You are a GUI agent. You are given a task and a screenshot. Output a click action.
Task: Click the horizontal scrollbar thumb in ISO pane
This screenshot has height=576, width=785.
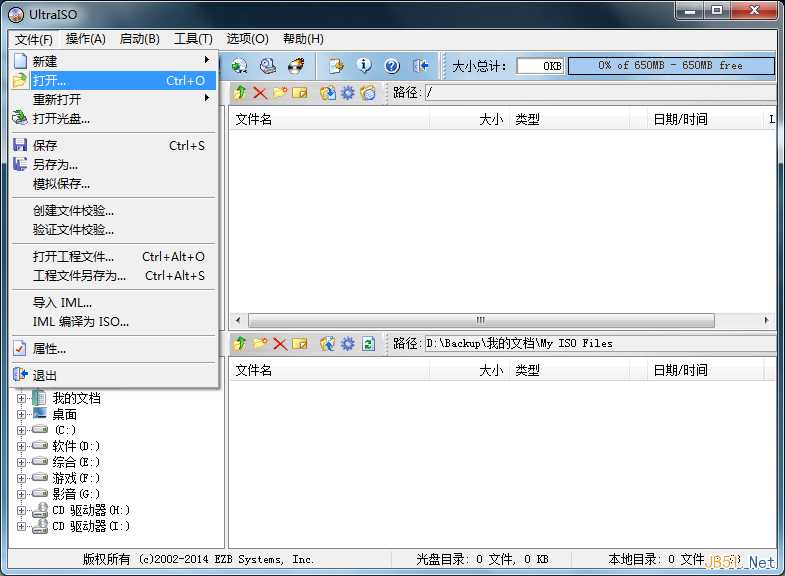point(481,320)
